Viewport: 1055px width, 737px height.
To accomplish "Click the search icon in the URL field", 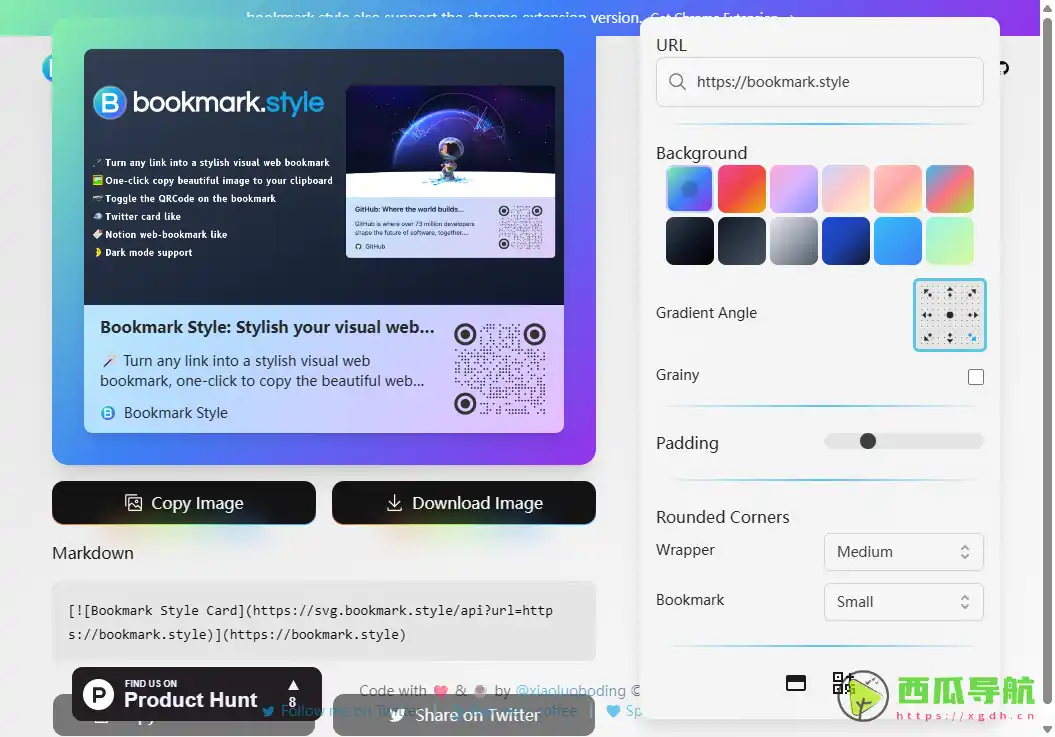I will click(x=677, y=82).
